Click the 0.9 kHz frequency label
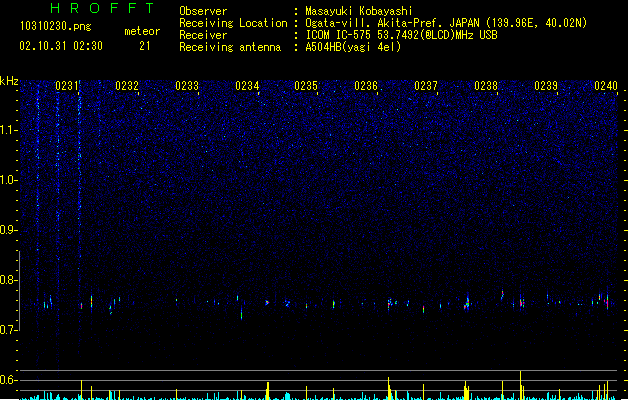629x400 pixels. pyautogui.click(x=9, y=230)
